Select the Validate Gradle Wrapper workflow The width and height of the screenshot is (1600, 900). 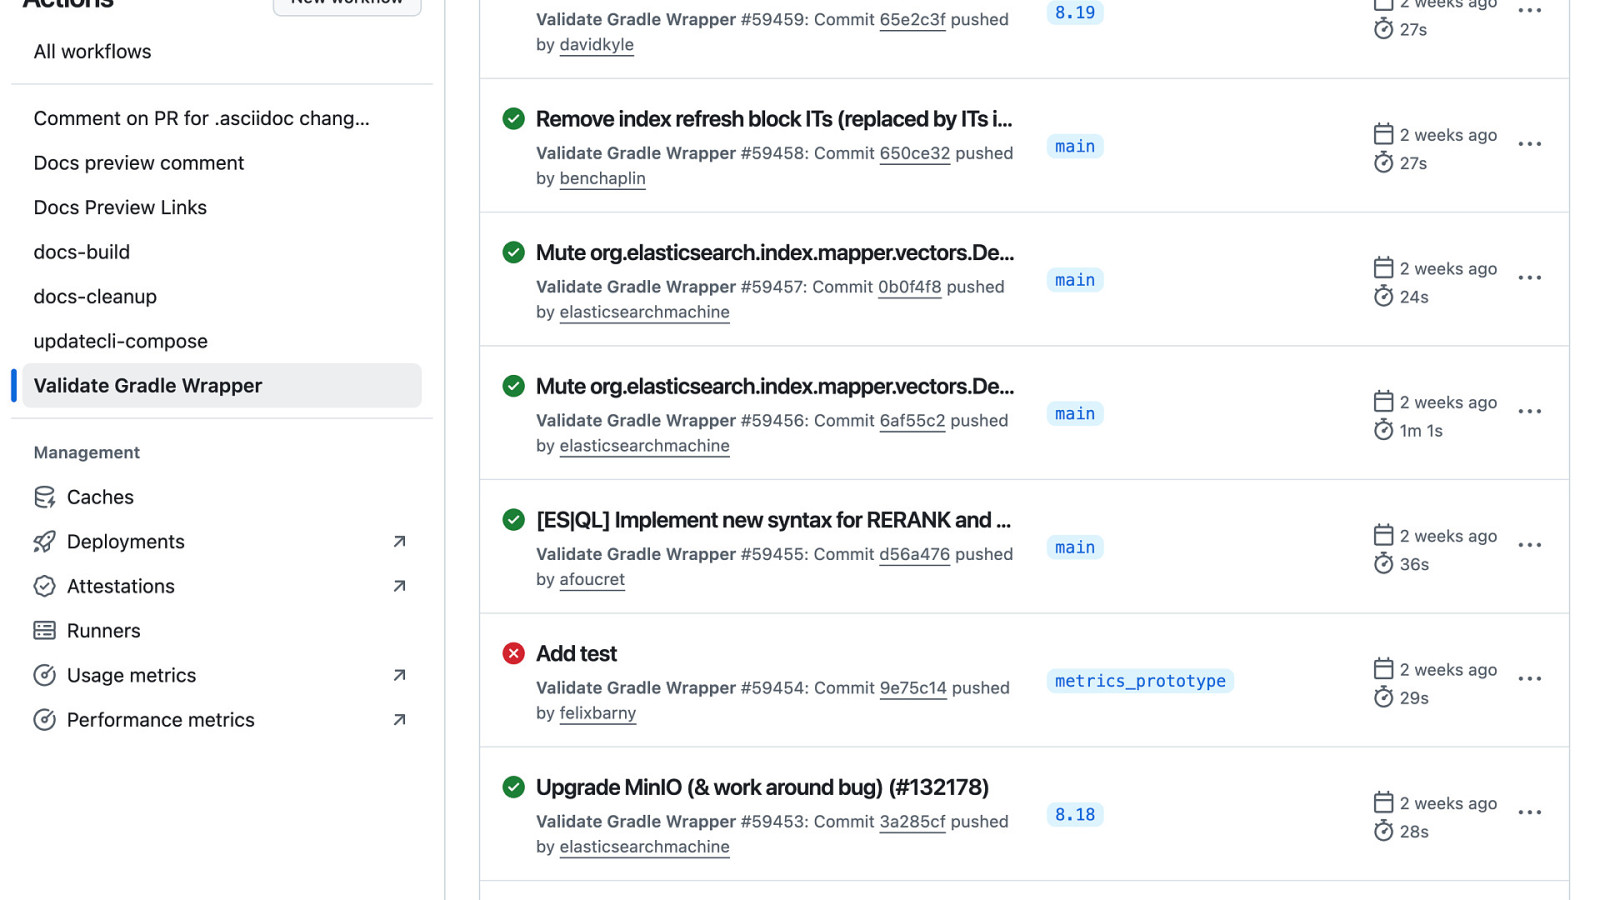pos(148,386)
